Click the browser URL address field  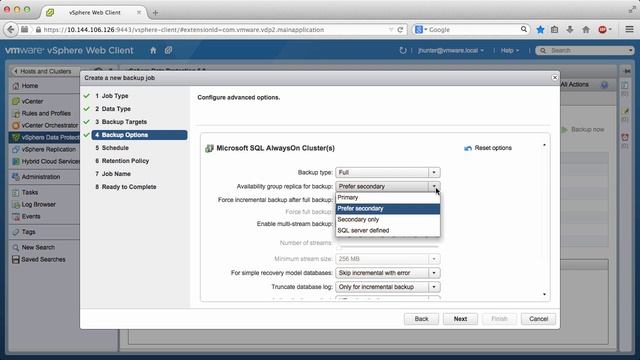(x=216, y=30)
